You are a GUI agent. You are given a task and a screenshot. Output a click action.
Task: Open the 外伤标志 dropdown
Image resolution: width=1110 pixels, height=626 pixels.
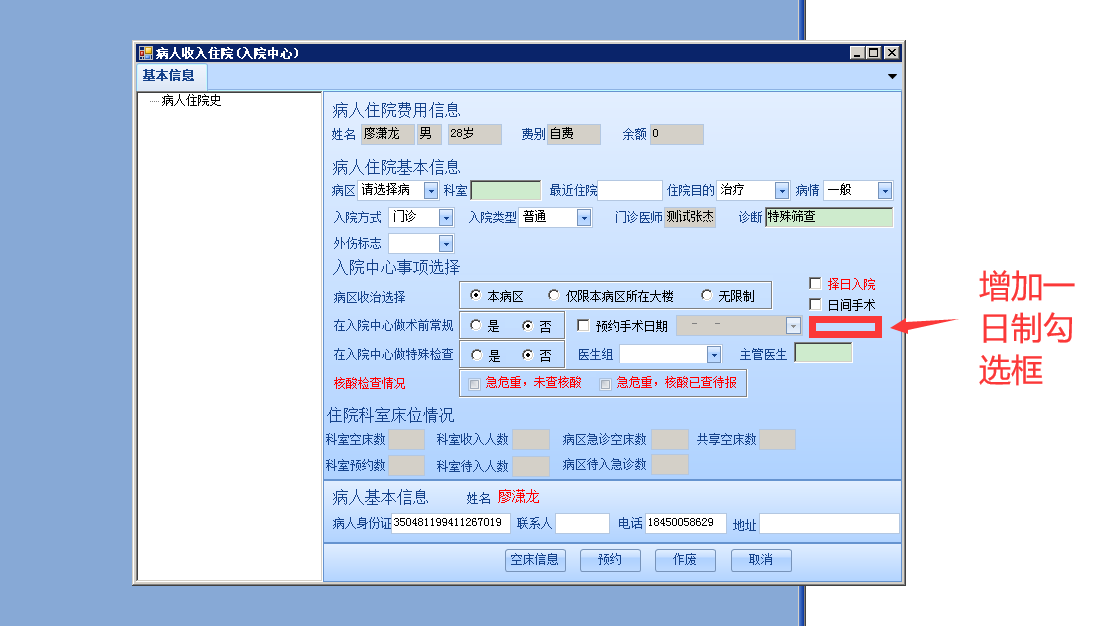(x=445, y=244)
